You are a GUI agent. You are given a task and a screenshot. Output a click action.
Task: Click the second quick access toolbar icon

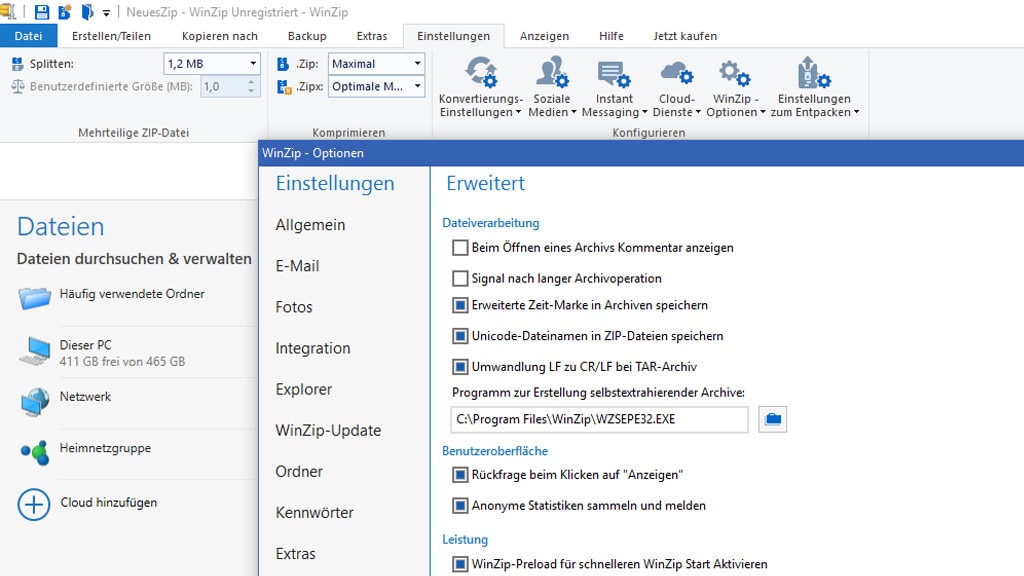pos(65,12)
